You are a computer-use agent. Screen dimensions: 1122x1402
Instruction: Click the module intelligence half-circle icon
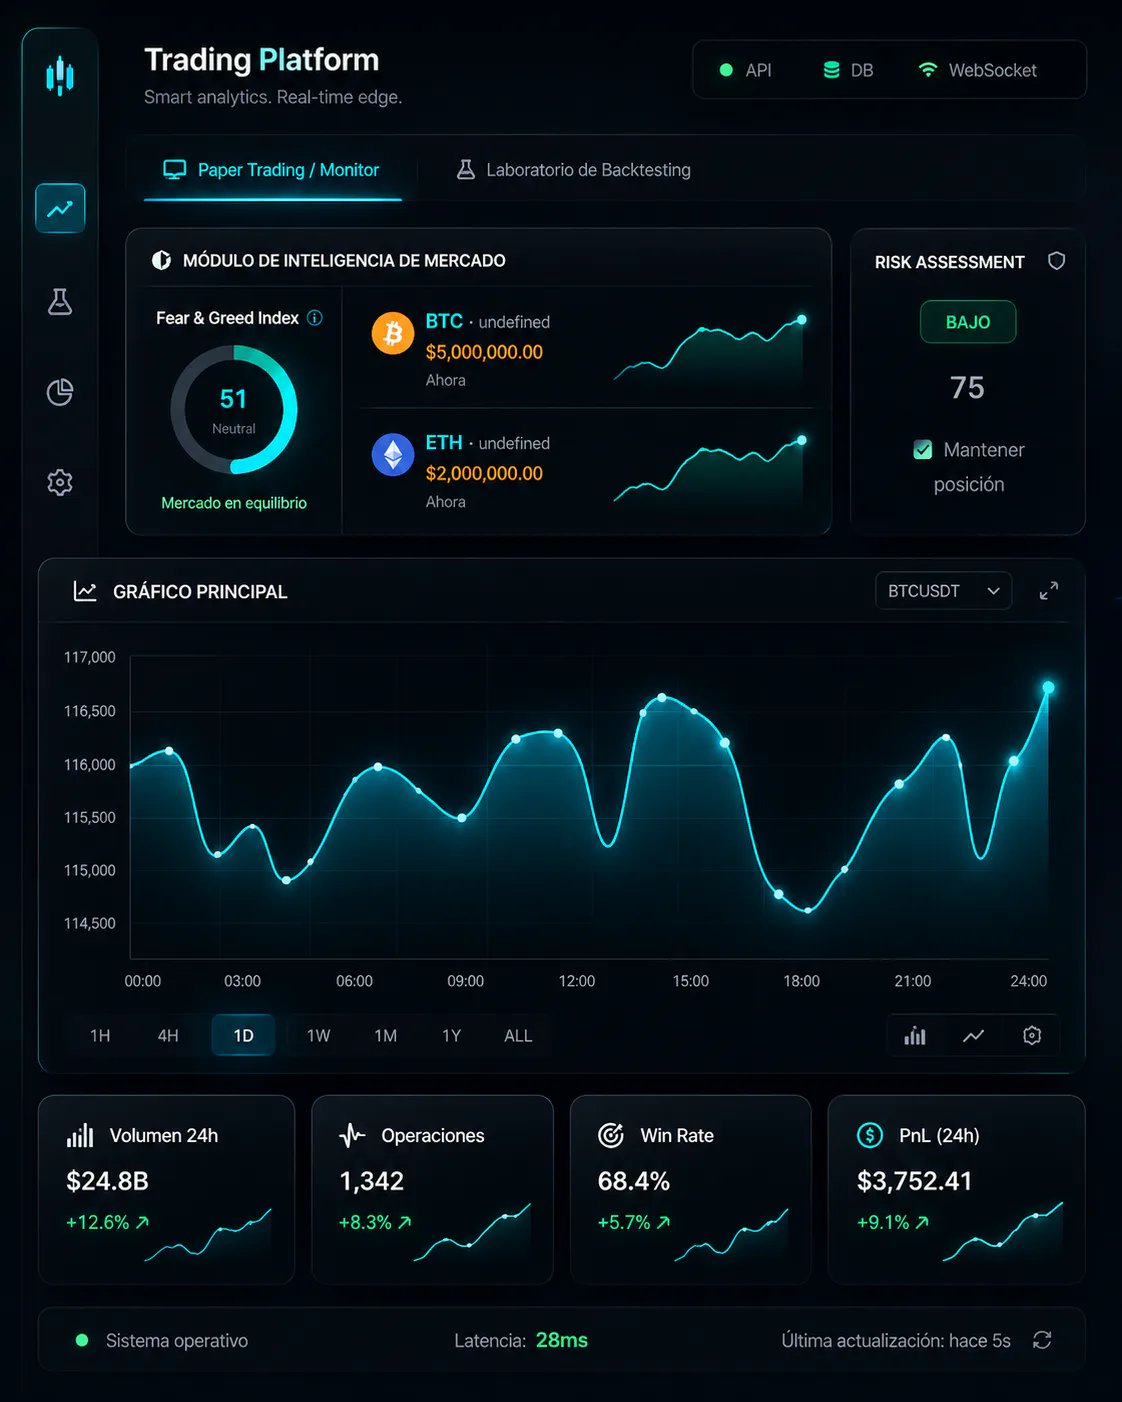tap(161, 260)
